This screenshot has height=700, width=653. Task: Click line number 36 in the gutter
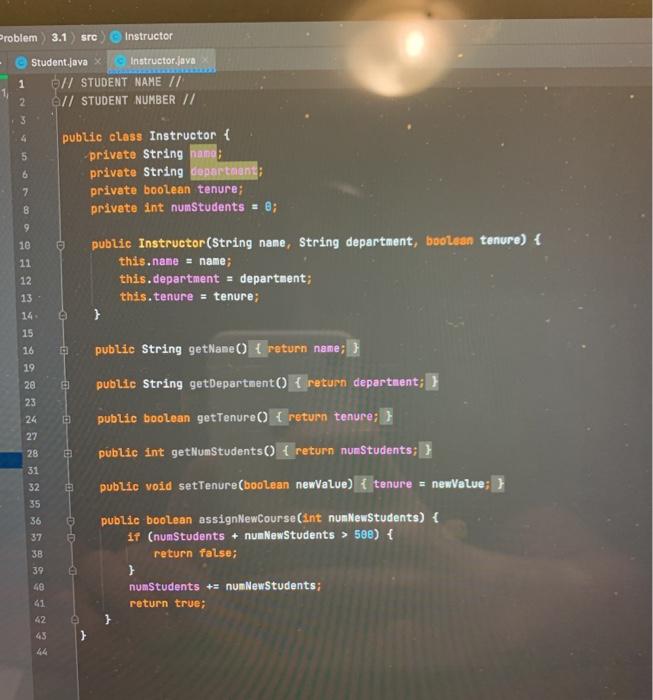click(35, 521)
